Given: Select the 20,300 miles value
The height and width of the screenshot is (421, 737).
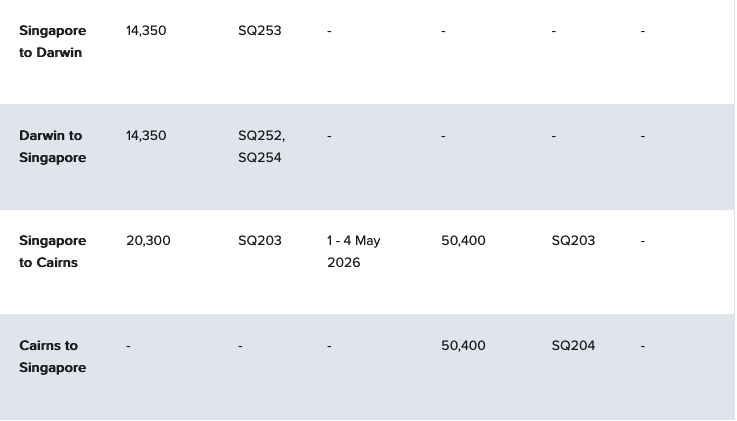Looking at the screenshot, I should pos(148,241).
